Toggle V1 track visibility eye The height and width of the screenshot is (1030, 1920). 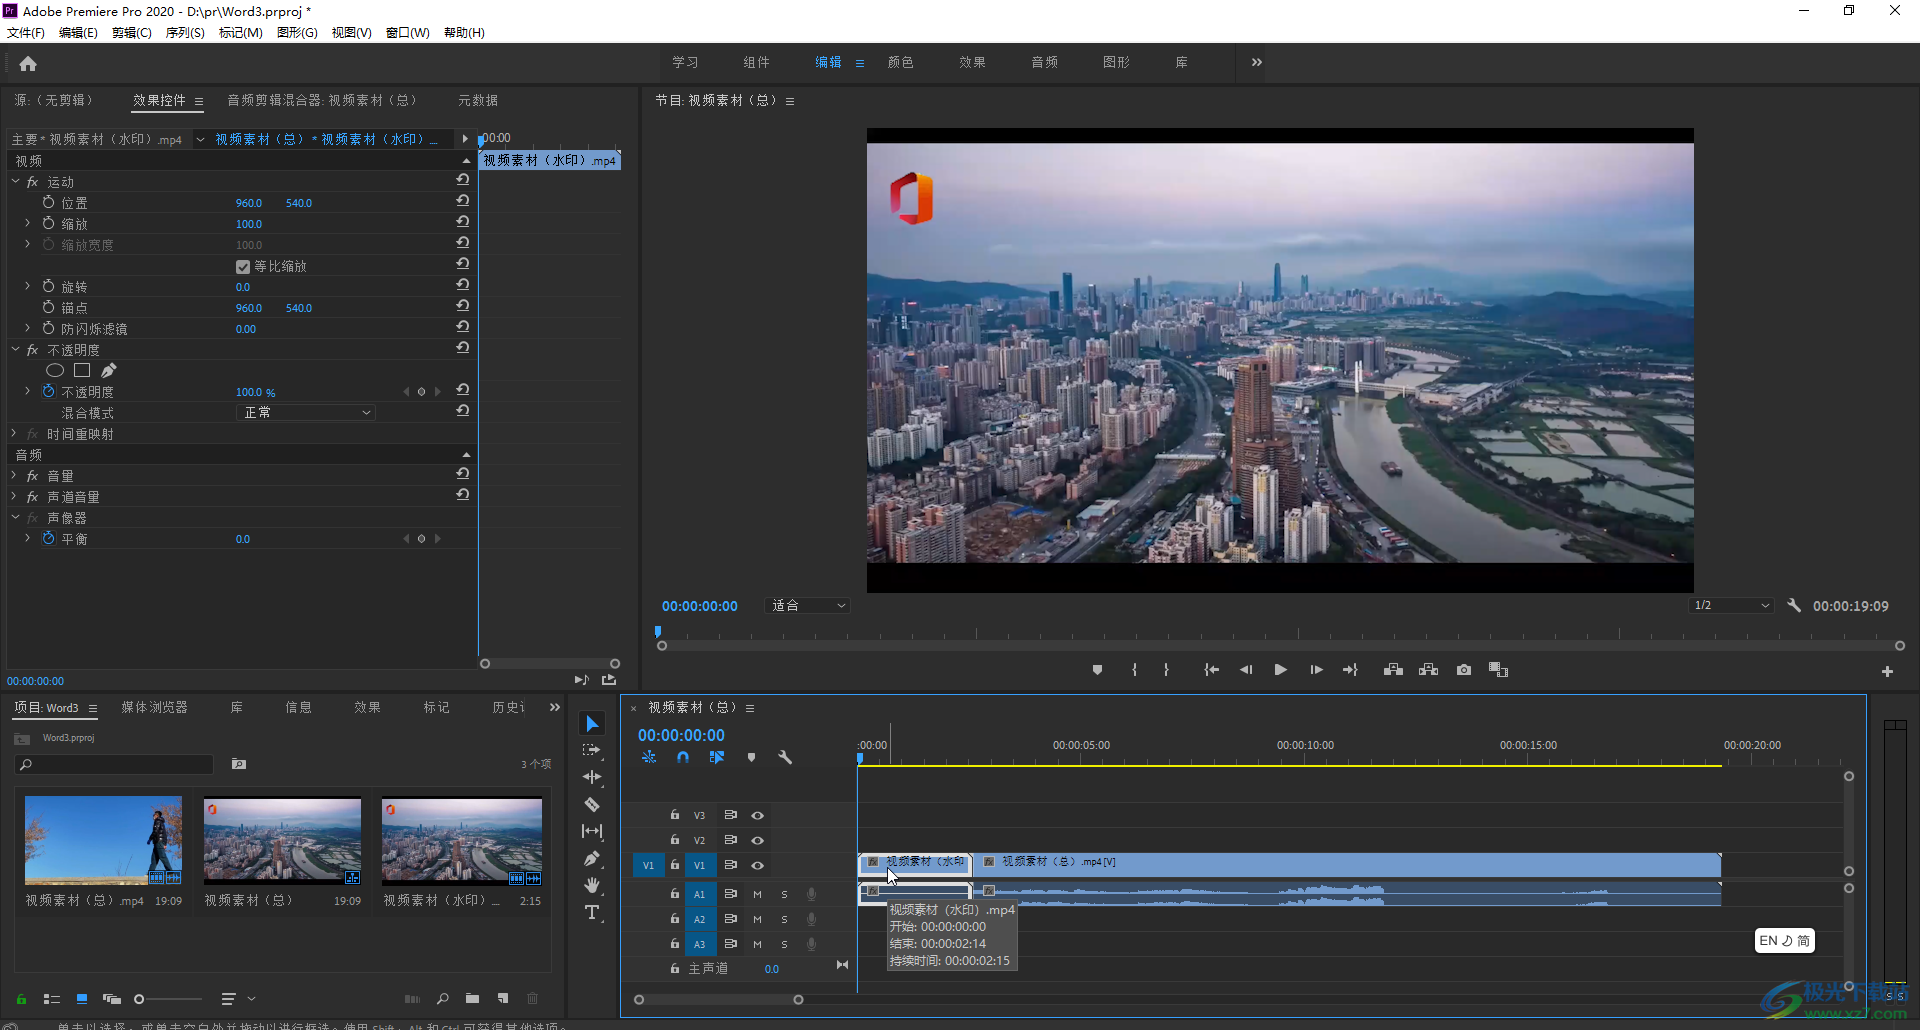[x=758, y=866]
